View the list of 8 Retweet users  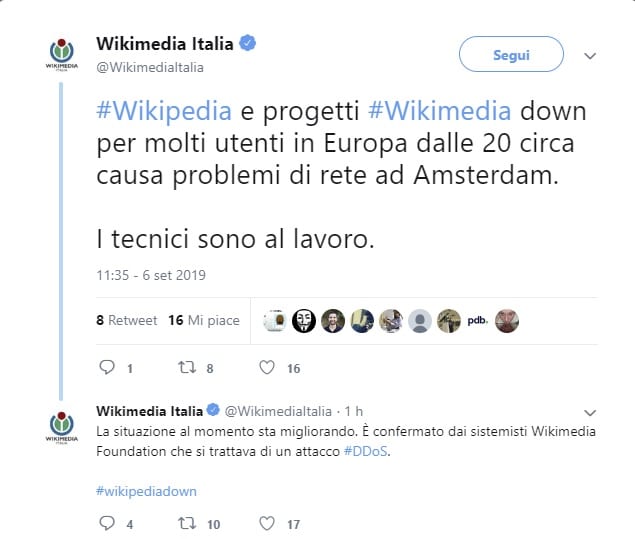[126, 320]
